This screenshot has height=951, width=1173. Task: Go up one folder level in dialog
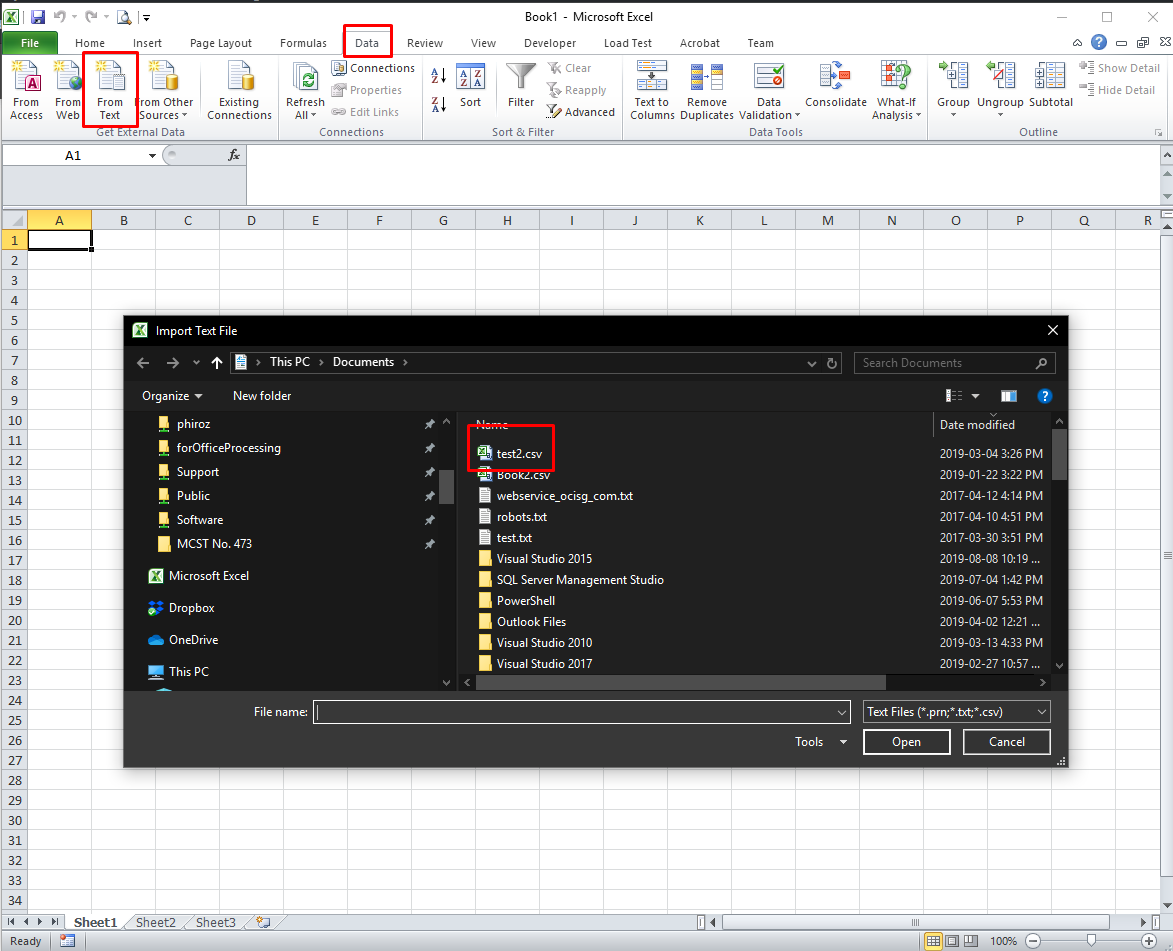[217, 363]
